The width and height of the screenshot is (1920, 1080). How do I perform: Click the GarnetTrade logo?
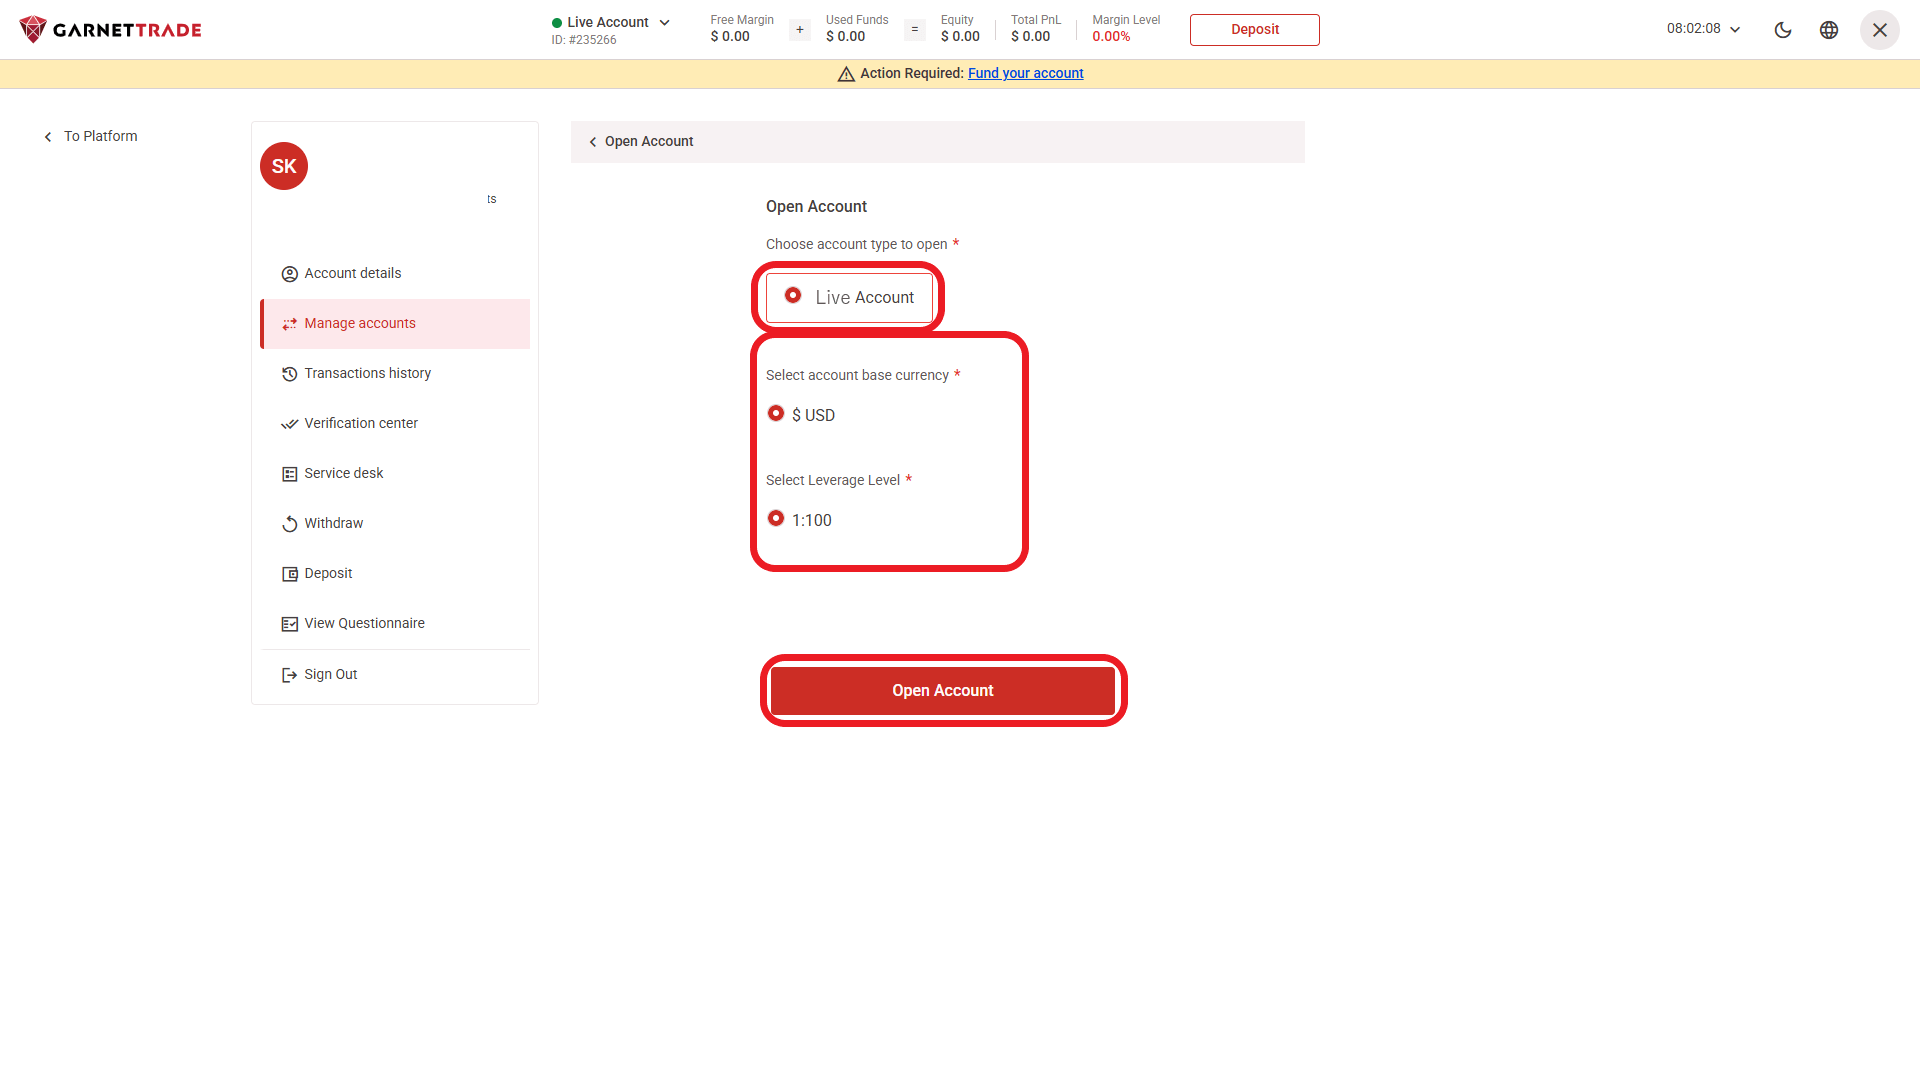(110, 30)
